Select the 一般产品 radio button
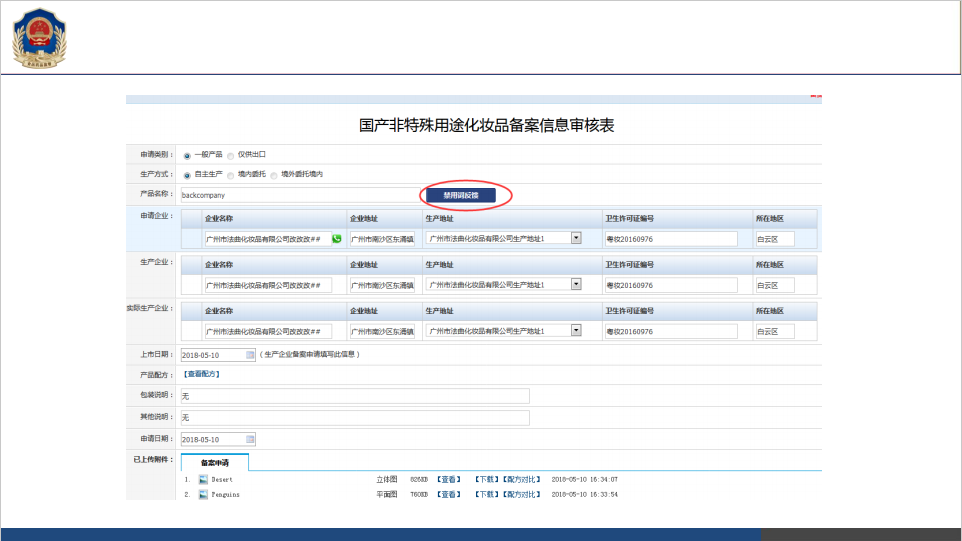962x541 pixels. pos(187,156)
